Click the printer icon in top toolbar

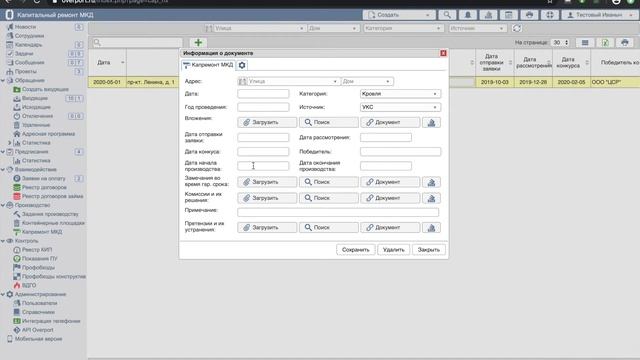pos(529,15)
